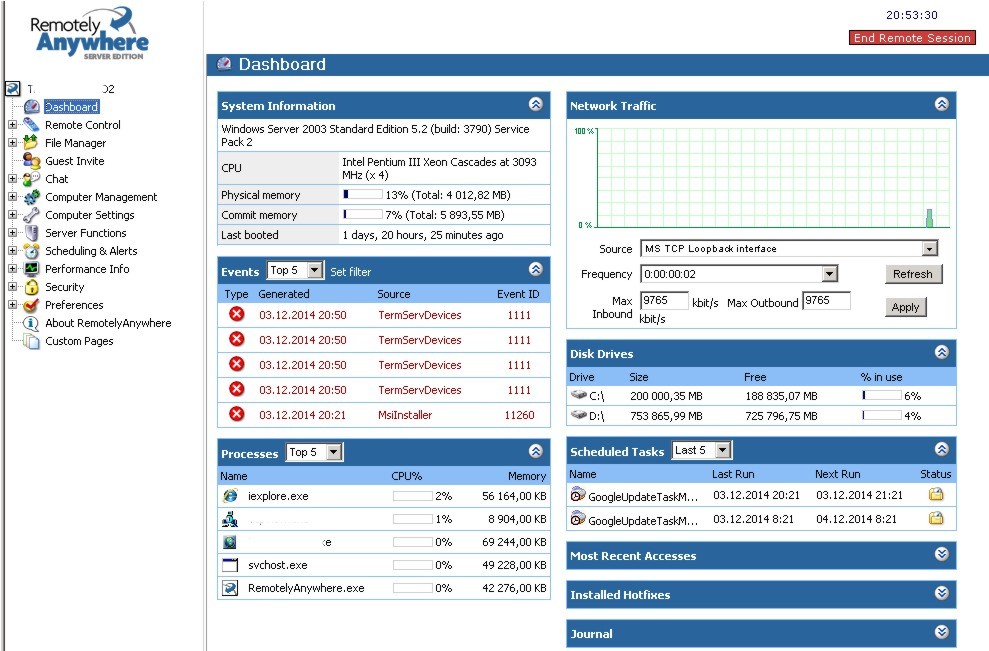The height and width of the screenshot is (651, 989).
Task: Collapse the Scheduled Tasks panel
Action: coord(942,449)
